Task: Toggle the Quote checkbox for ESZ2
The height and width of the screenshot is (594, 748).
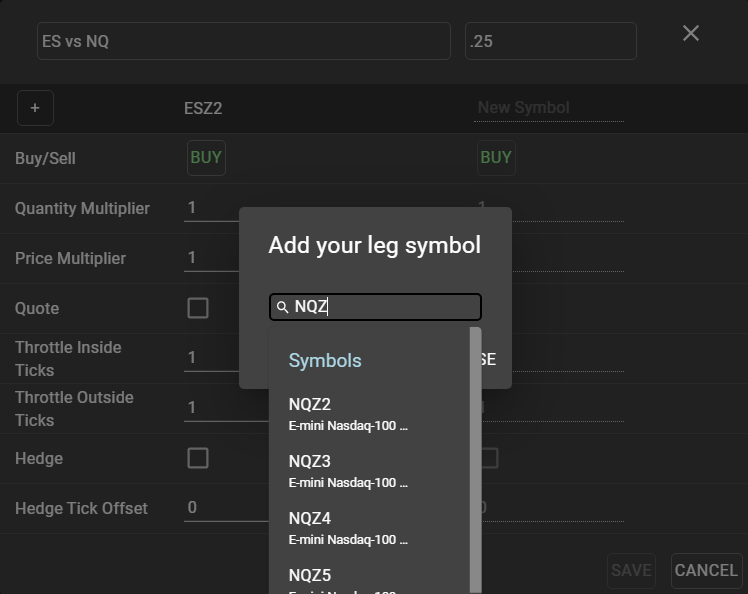Action: pyautogui.click(x=198, y=308)
